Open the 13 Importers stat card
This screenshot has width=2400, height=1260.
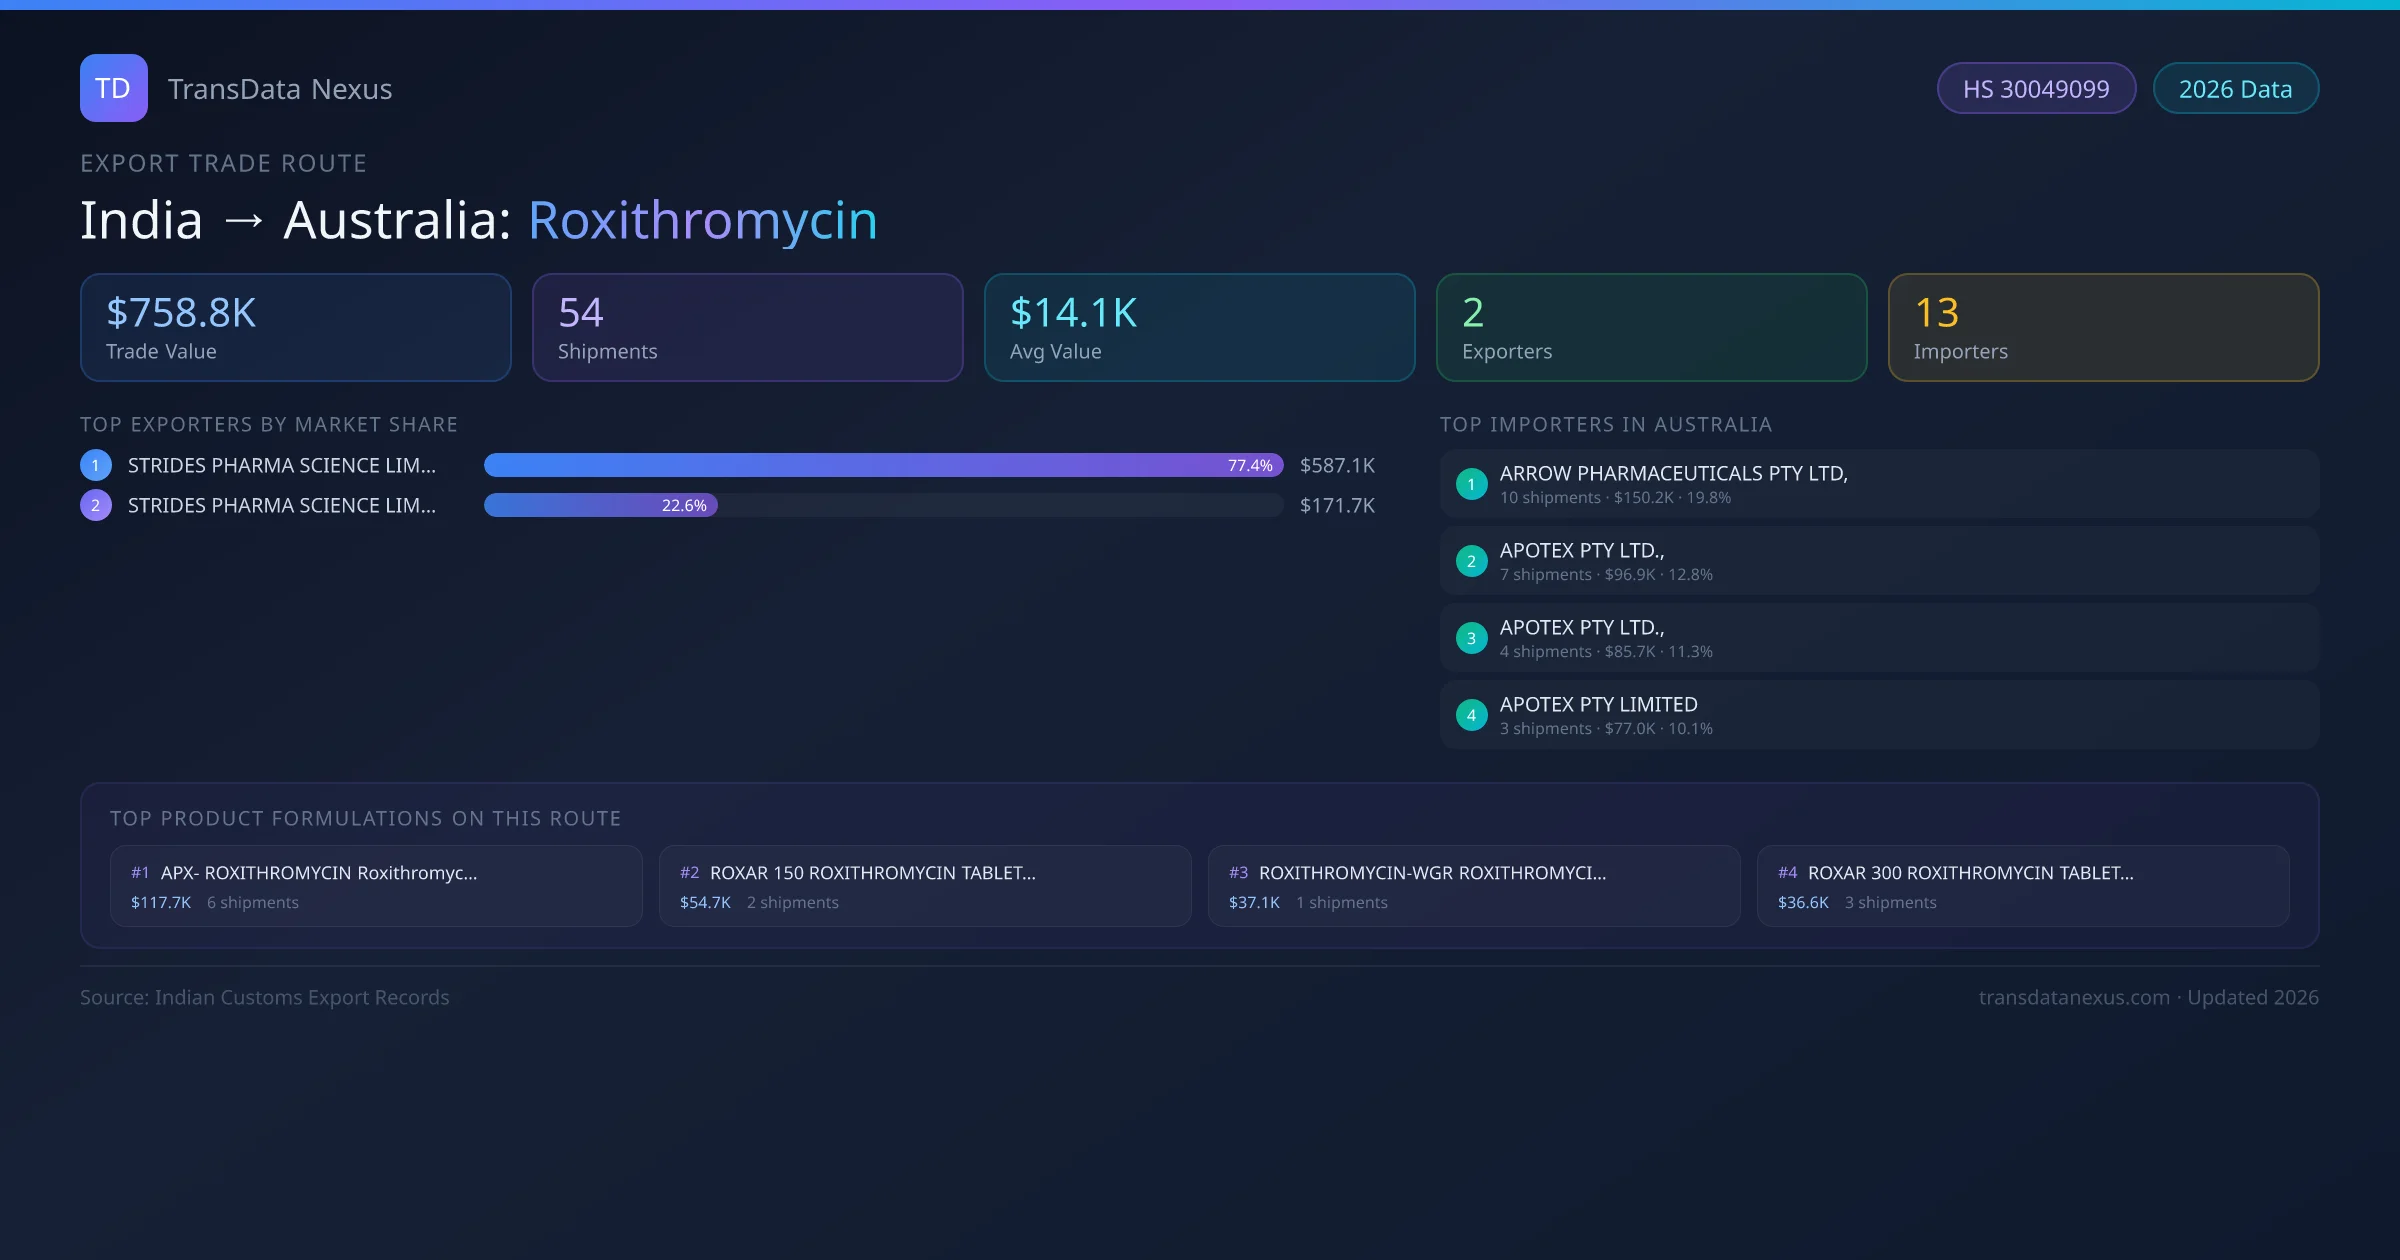click(x=2103, y=328)
